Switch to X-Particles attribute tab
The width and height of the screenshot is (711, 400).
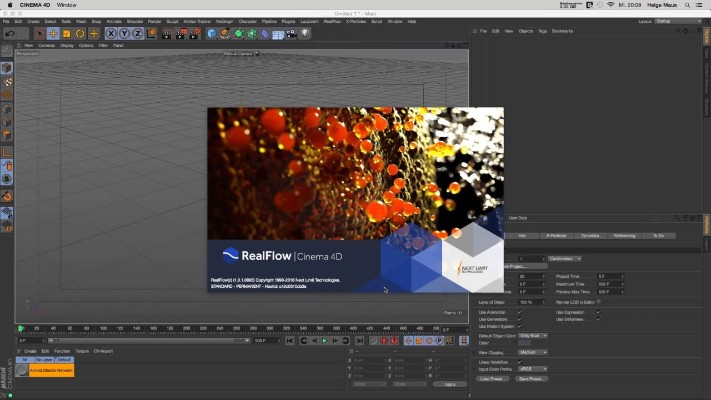(x=556, y=236)
